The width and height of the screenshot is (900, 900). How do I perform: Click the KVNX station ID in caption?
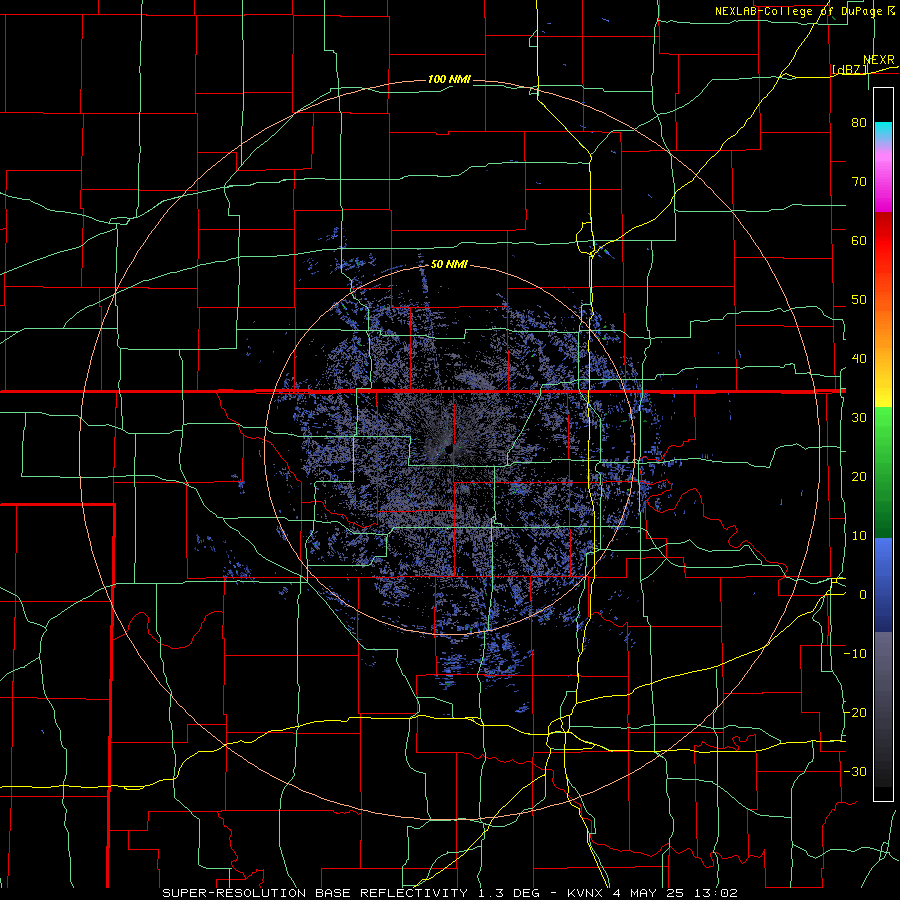click(x=585, y=893)
